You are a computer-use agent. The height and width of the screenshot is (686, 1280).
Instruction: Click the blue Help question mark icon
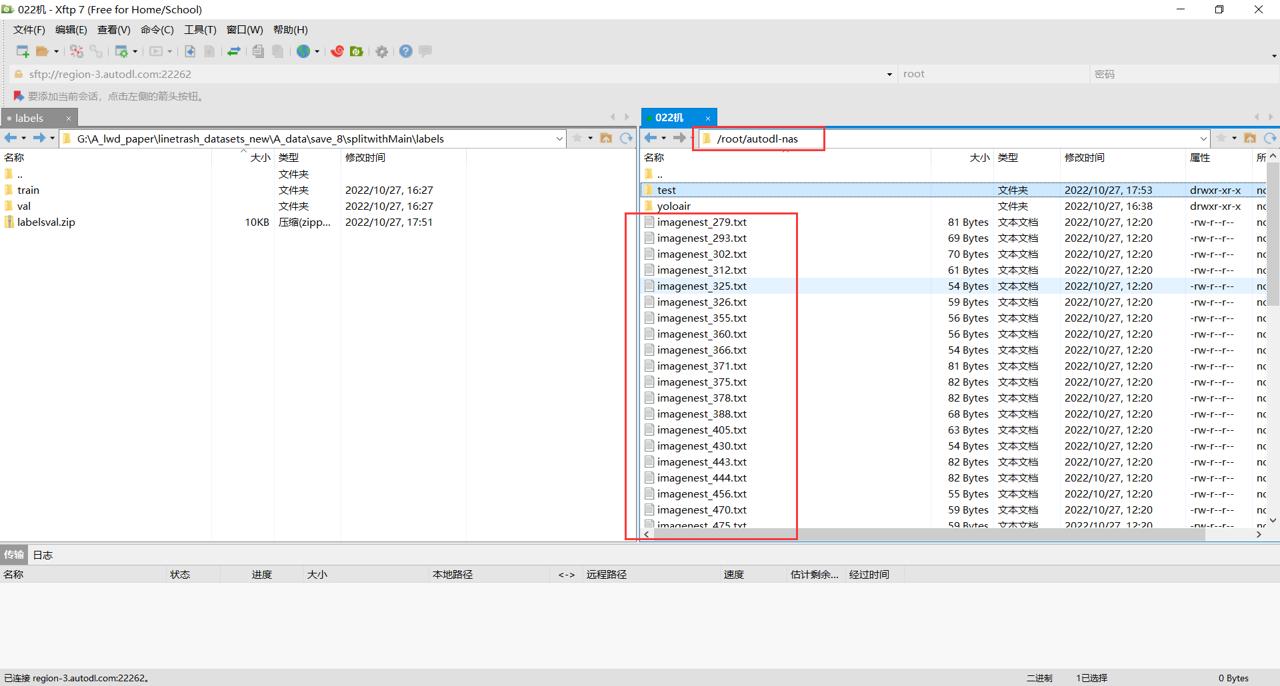coord(406,51)
